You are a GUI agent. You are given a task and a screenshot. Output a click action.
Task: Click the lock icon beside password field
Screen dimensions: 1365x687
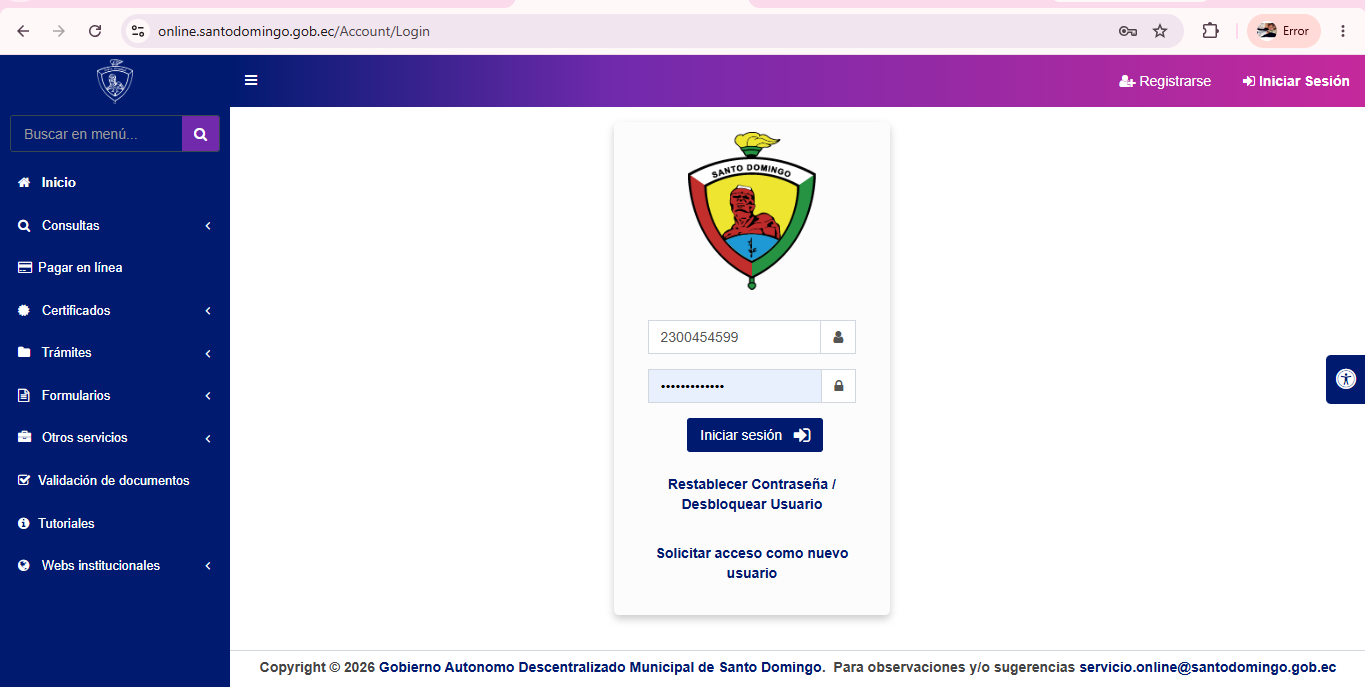pyautogui.click(x=838, y=386)
